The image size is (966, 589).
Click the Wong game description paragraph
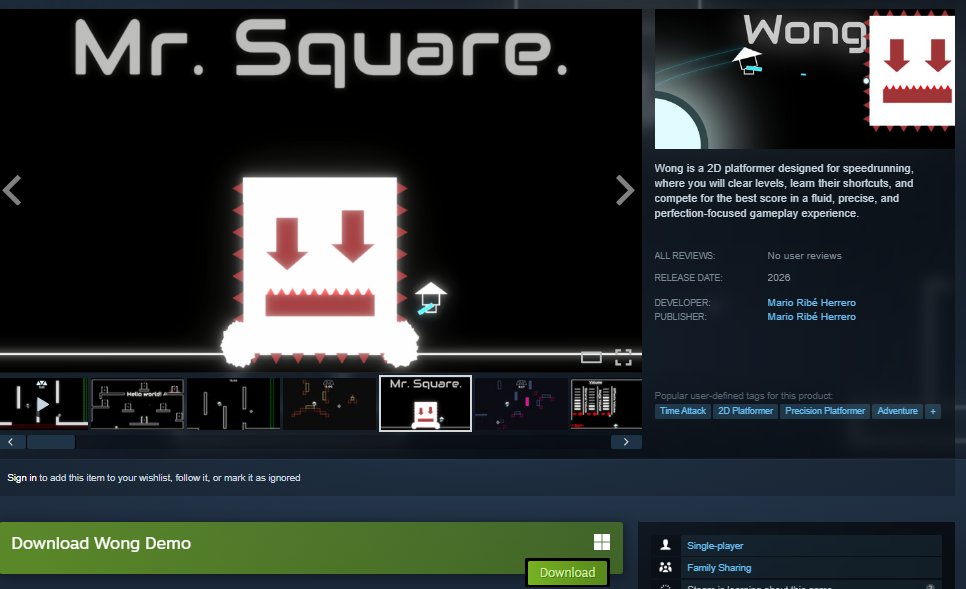coord(784,191)
